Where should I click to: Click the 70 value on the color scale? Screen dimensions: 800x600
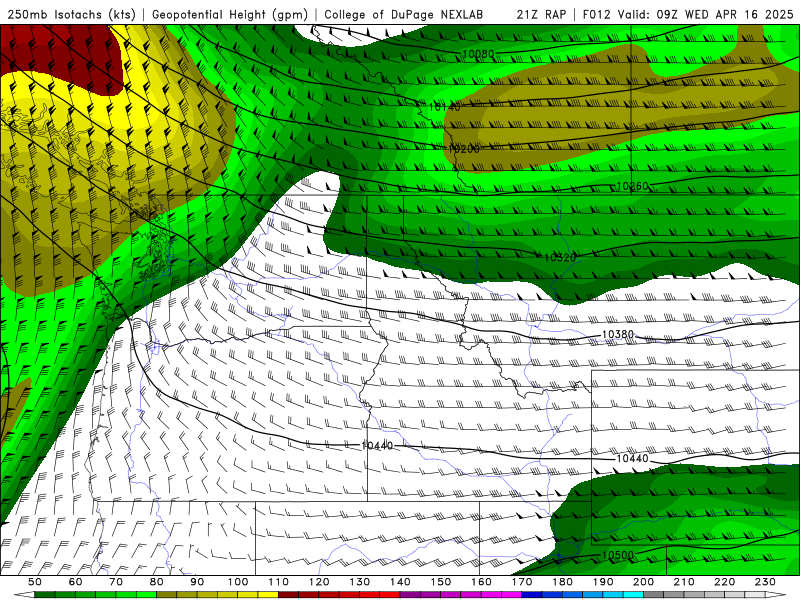click(x=116, y=582)
